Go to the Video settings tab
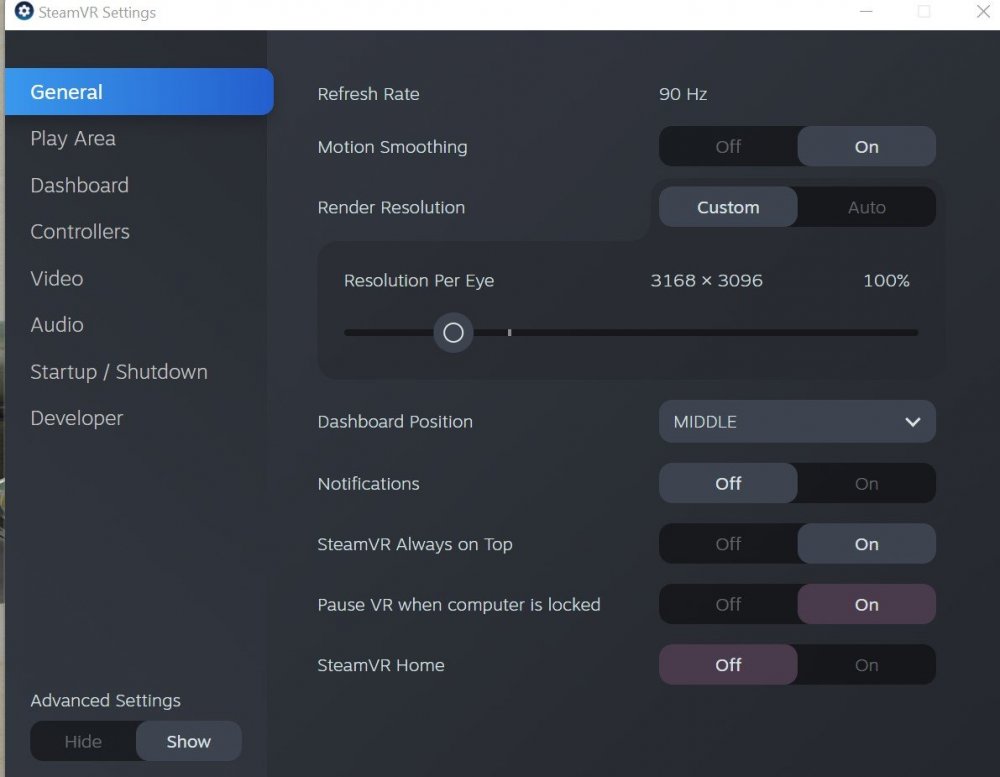This screenshot has height=777, width=1000. pyautogui.click(x=57, y=279)
